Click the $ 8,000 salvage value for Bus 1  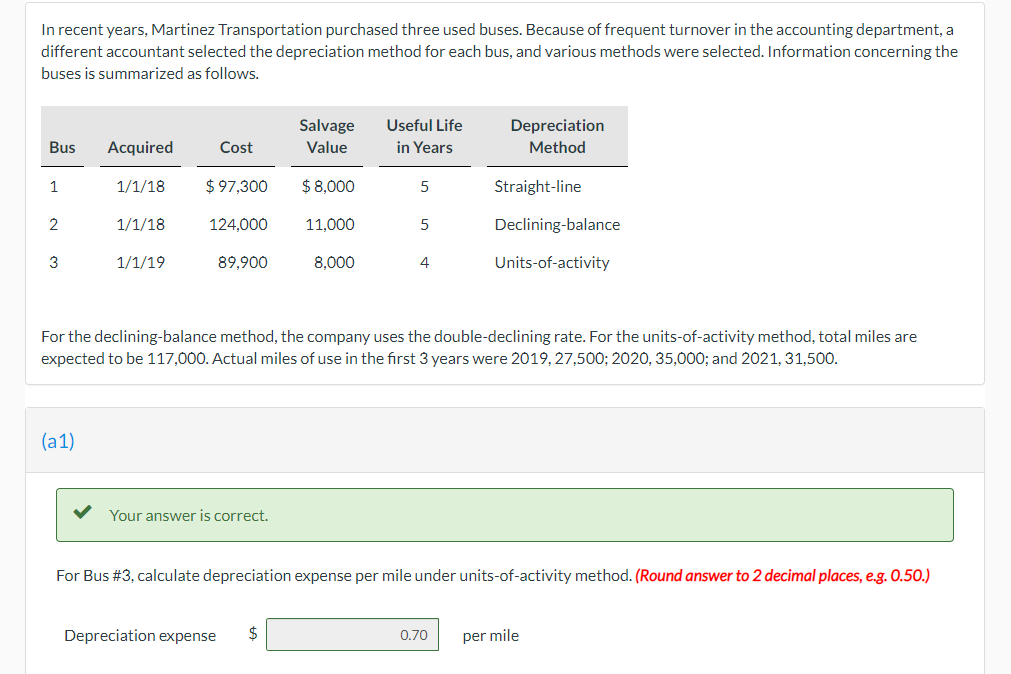click(x=328, y=186)
